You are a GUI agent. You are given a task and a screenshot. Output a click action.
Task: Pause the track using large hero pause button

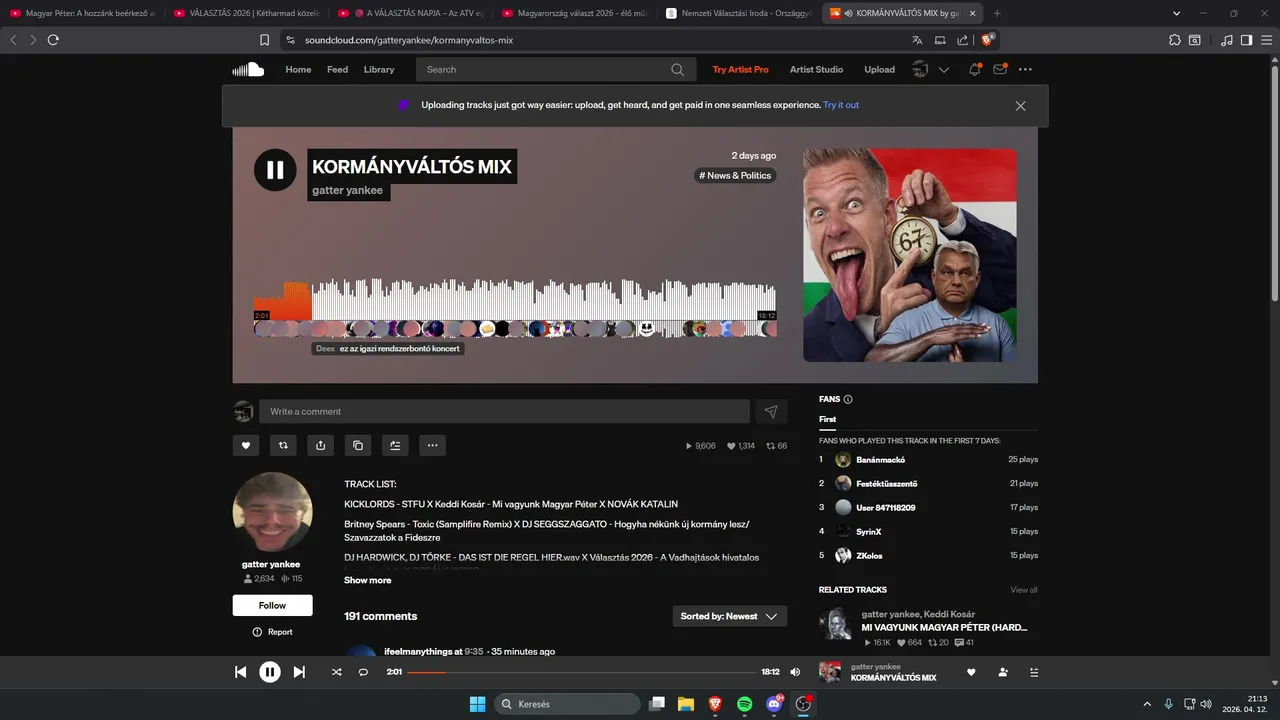[x=275, y=170]
